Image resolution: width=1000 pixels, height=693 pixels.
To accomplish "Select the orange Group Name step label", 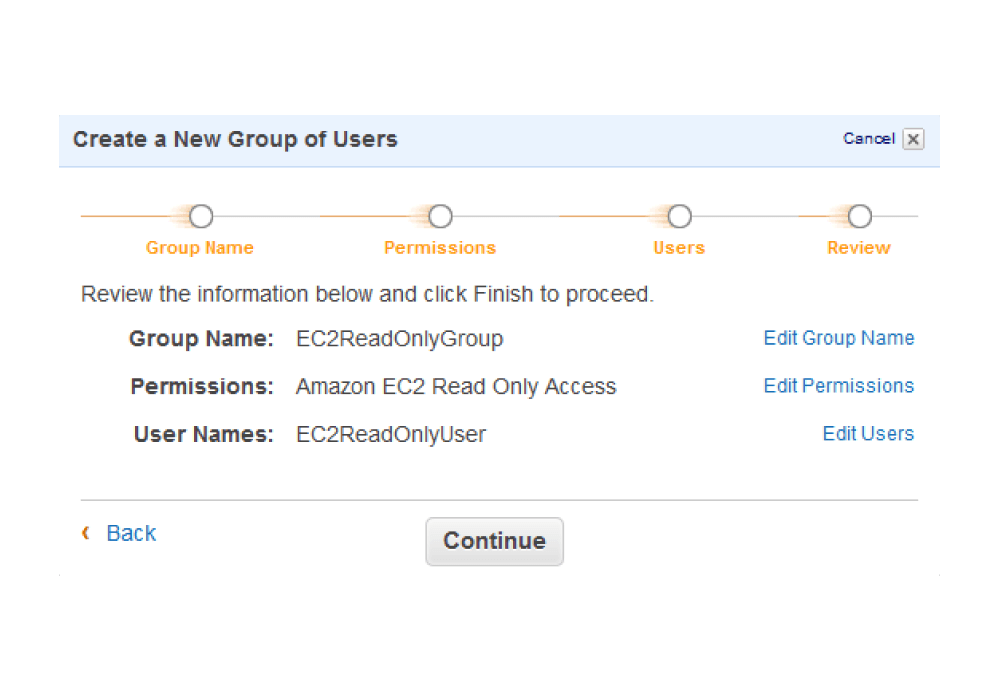I will point(200,248).
